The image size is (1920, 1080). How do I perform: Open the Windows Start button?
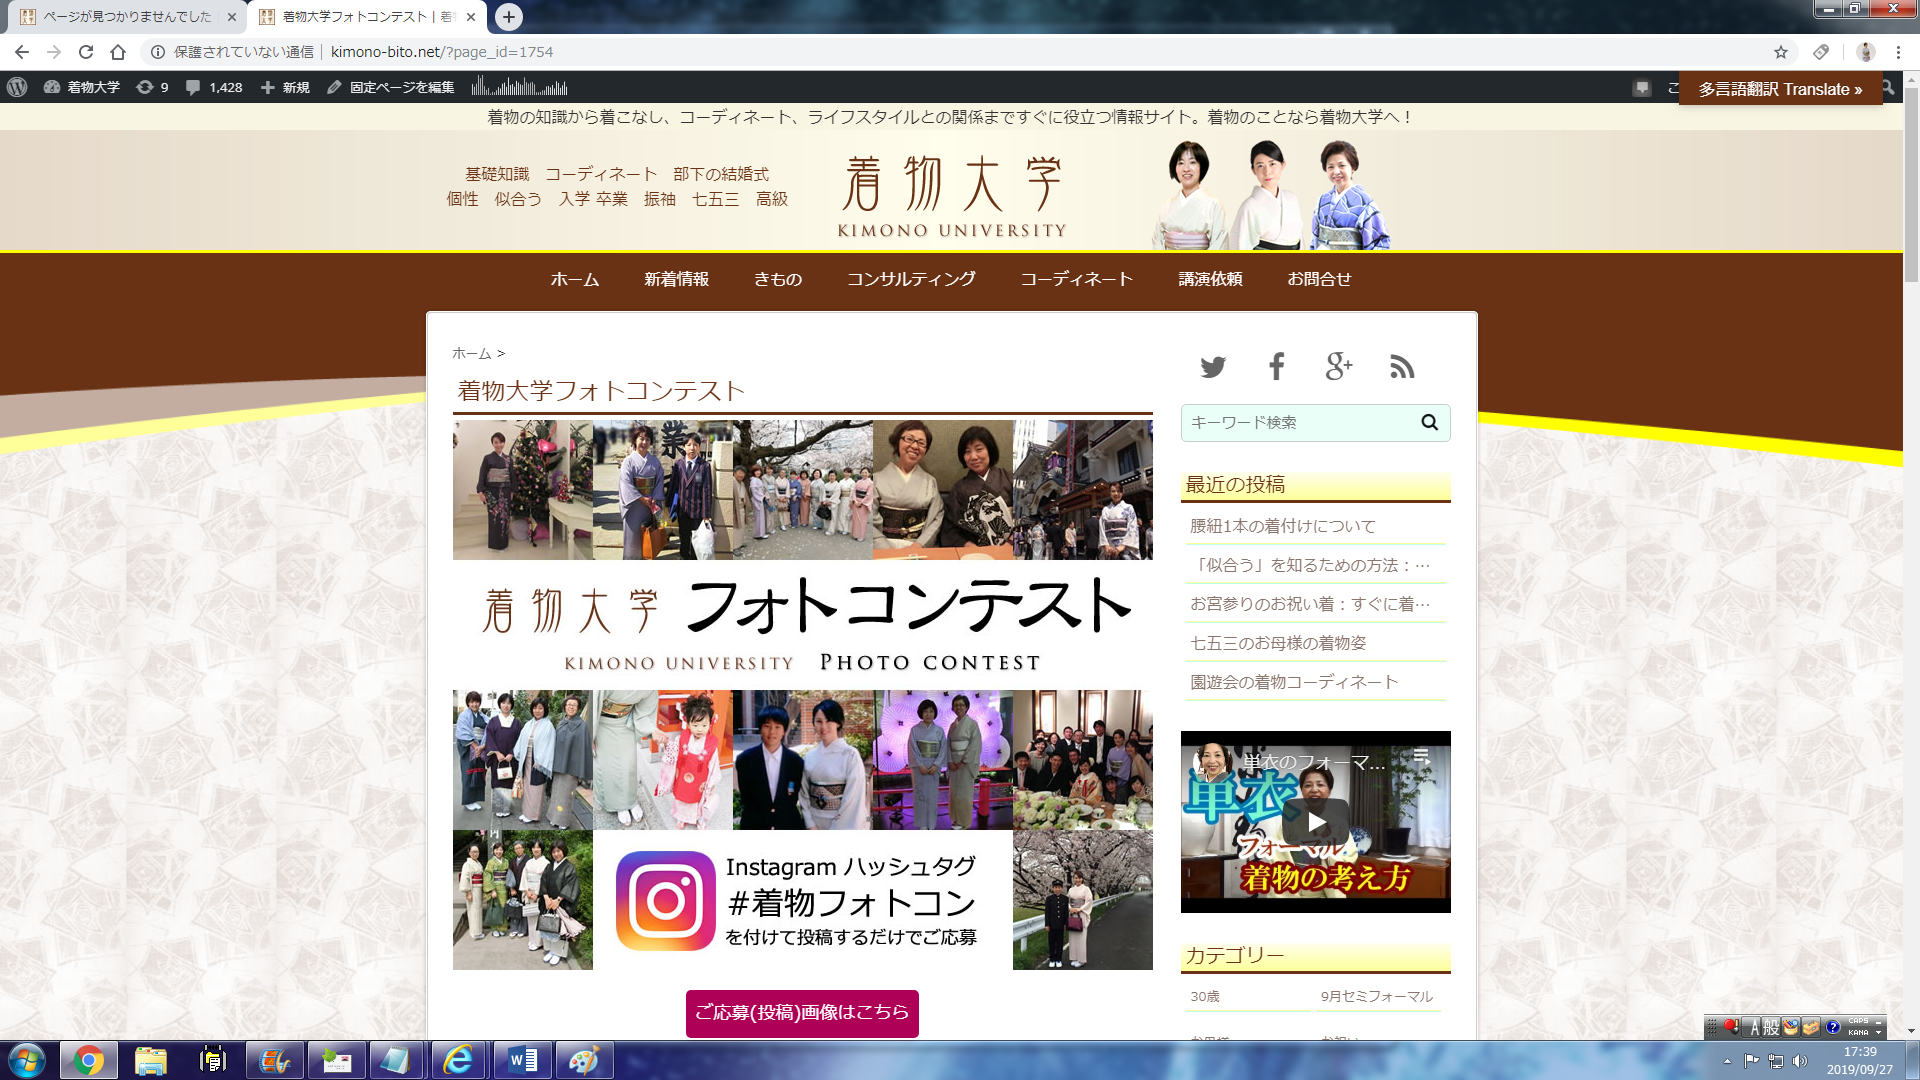point(27,1060)
